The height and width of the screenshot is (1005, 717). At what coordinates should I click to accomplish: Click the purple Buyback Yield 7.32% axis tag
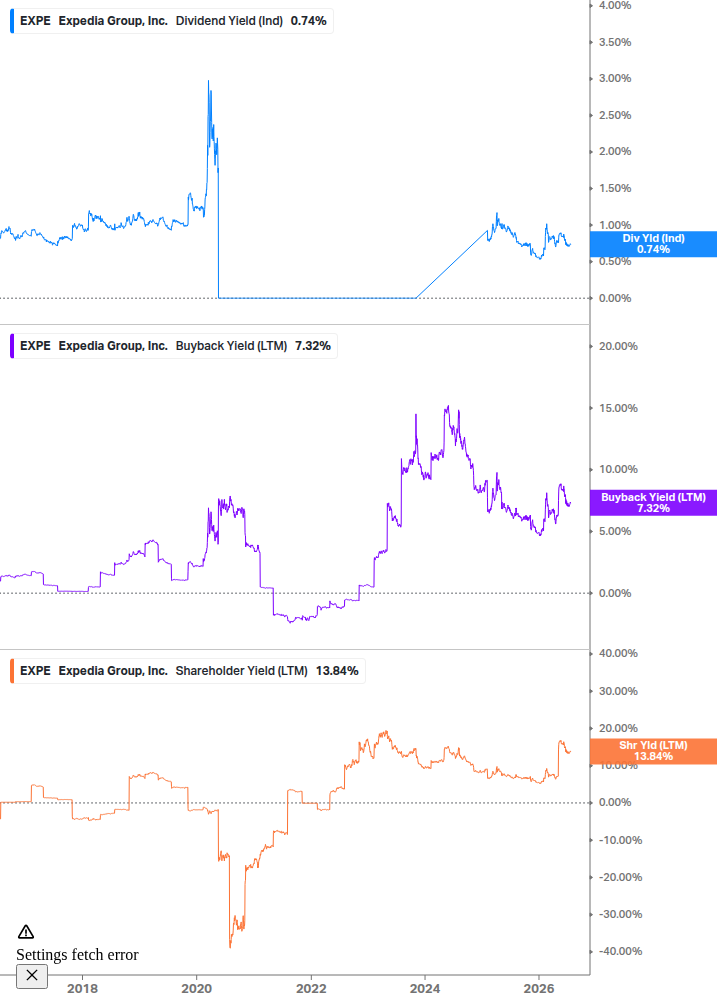(x=653, y=502)
